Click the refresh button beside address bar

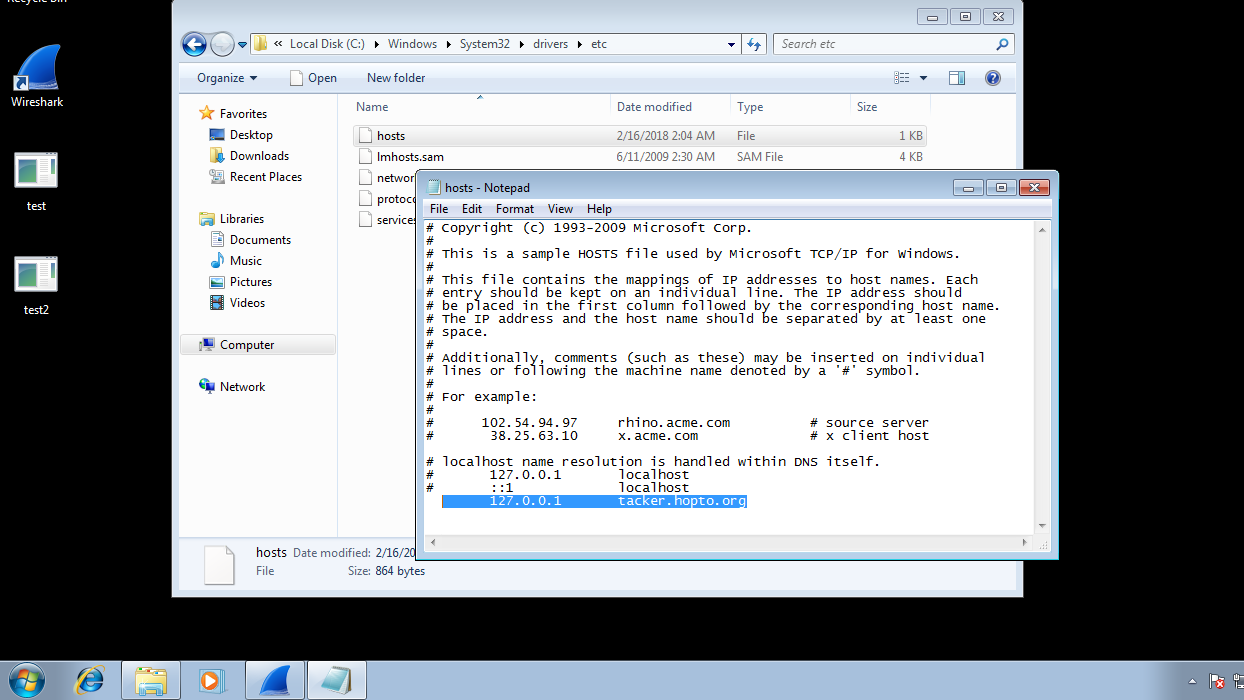tap(755, 44)
